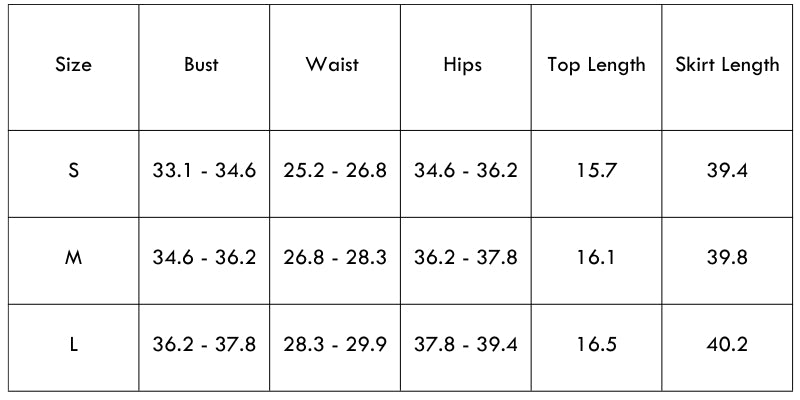Click hips value 36.2 - 37.8
800x400 pixels.
(x=466, y=257)
